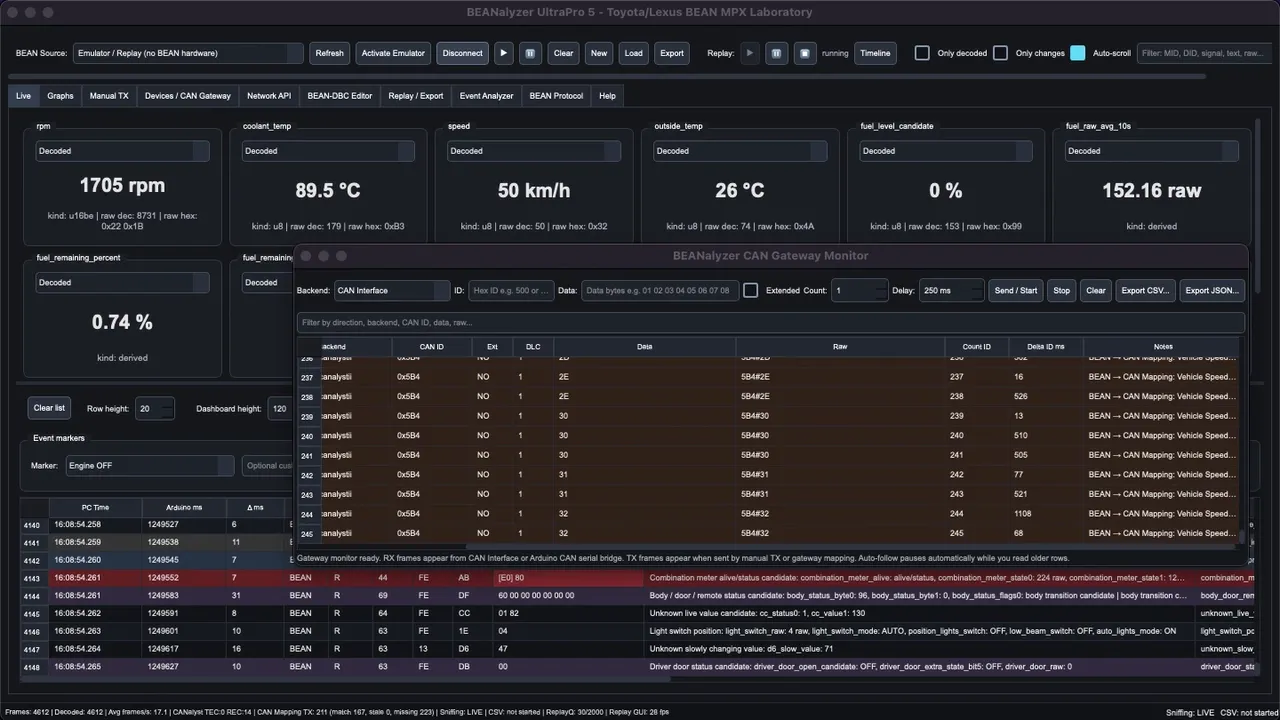This screenshot has width=1280, height=720.
Task: Click the pause icon left of the main Clear button
Action: (x=531, y=53)
